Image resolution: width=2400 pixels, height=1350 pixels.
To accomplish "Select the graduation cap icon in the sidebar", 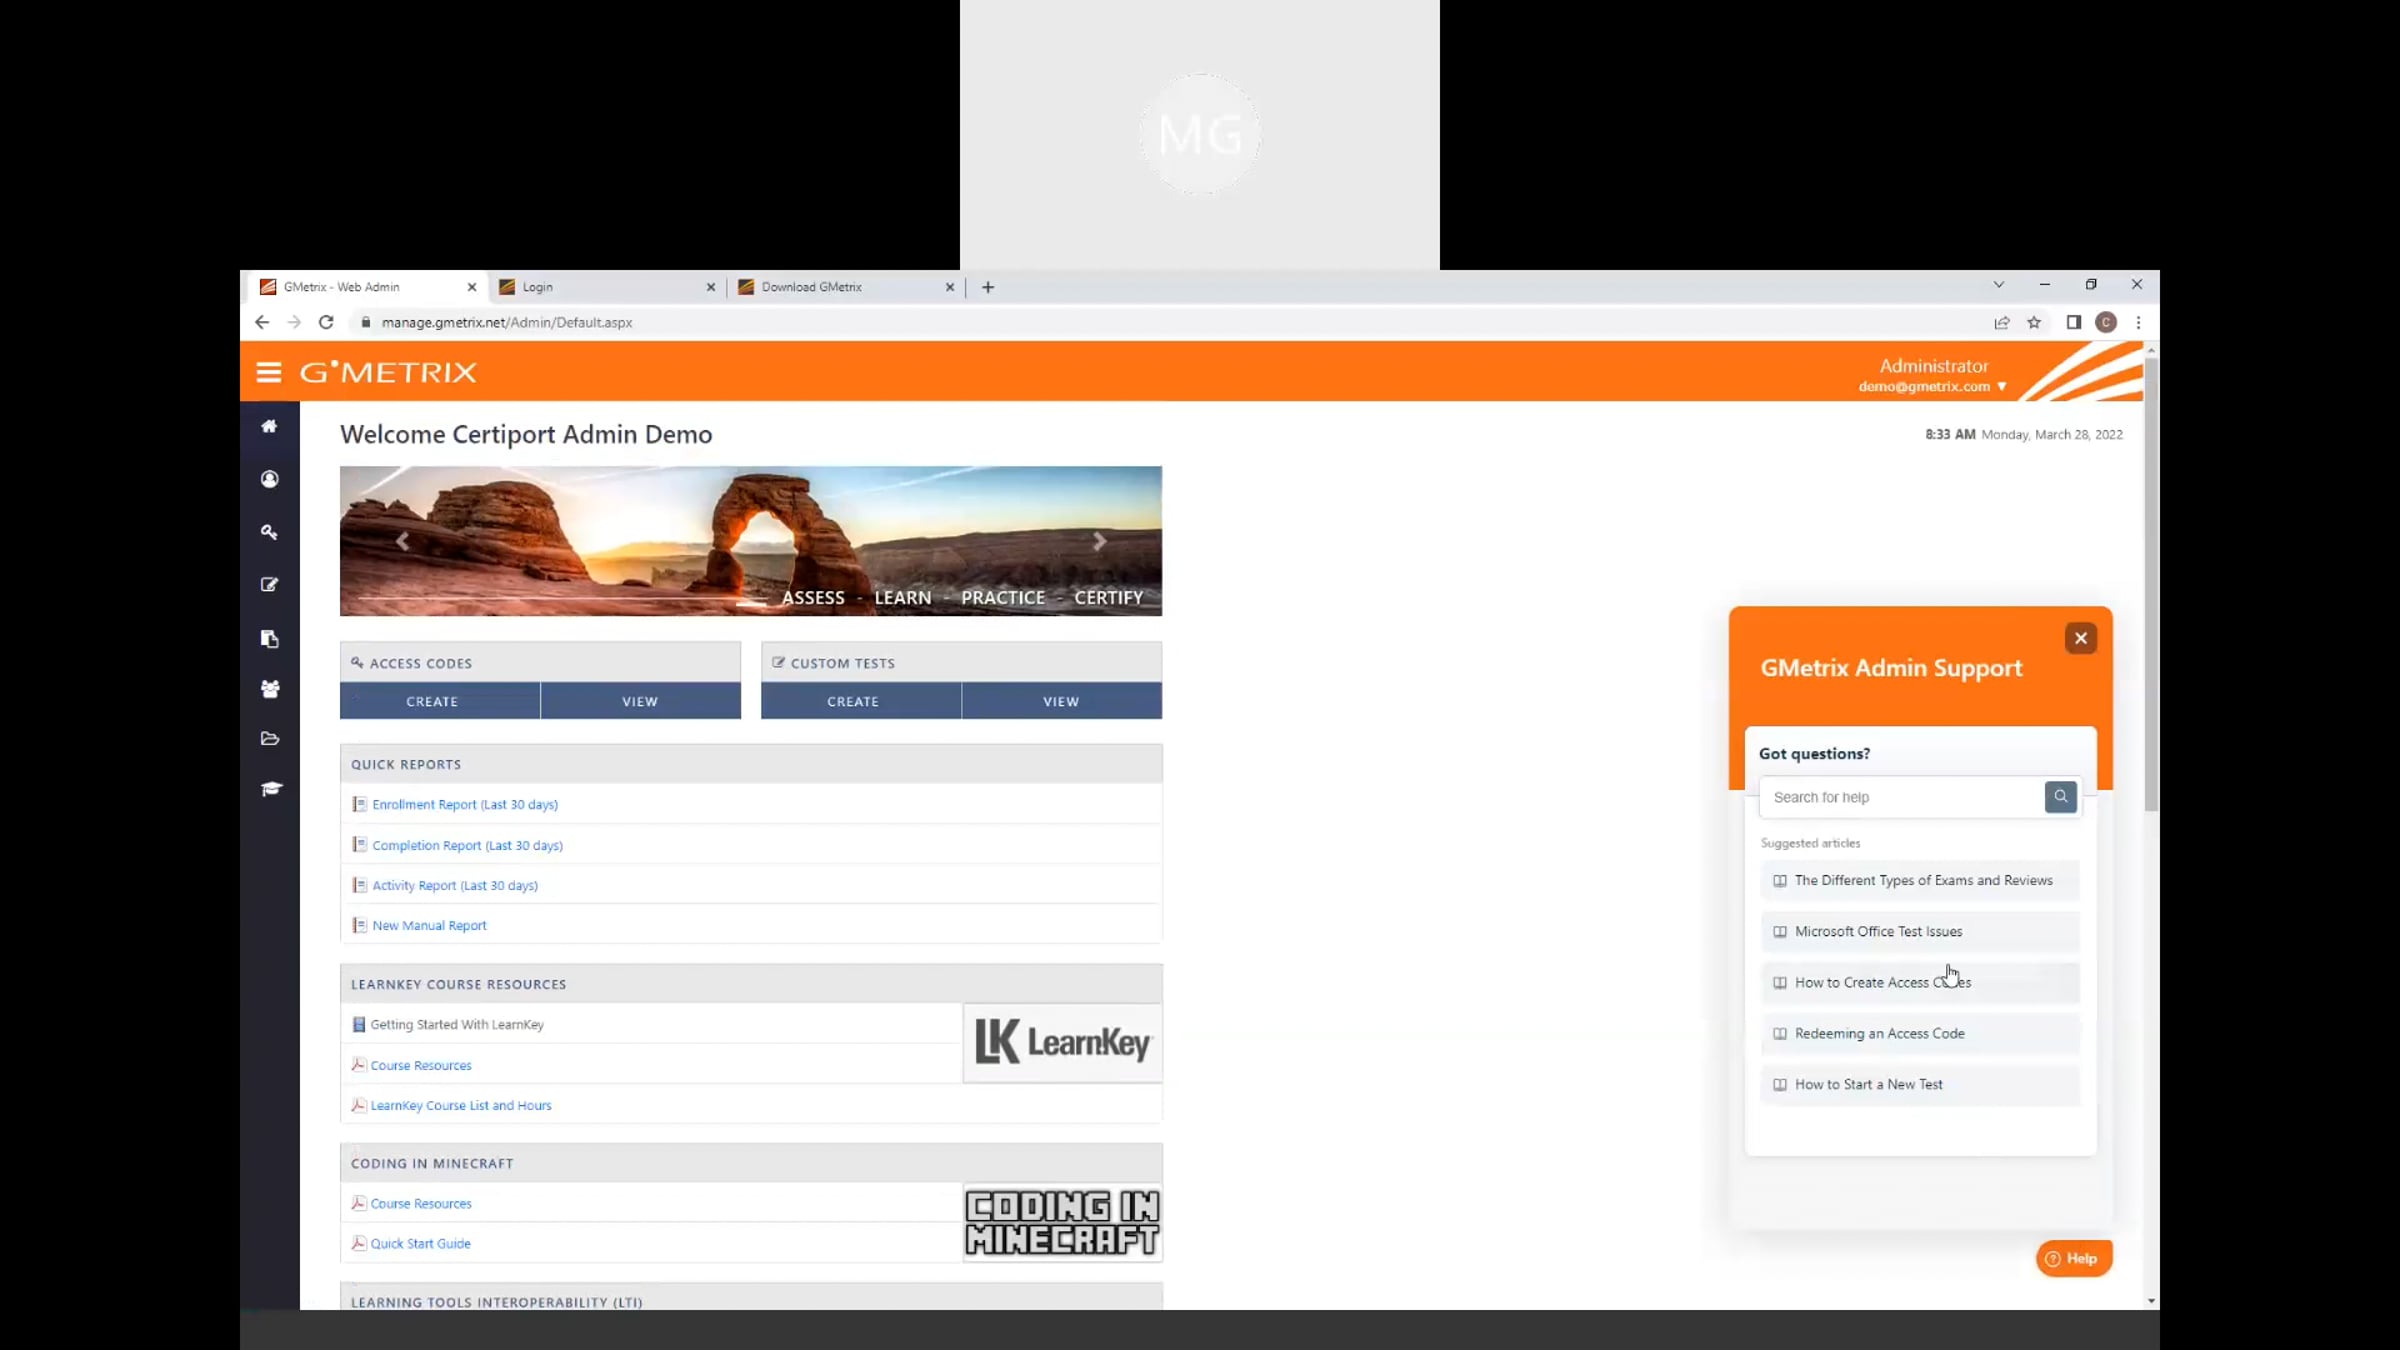I will point(271,789).
